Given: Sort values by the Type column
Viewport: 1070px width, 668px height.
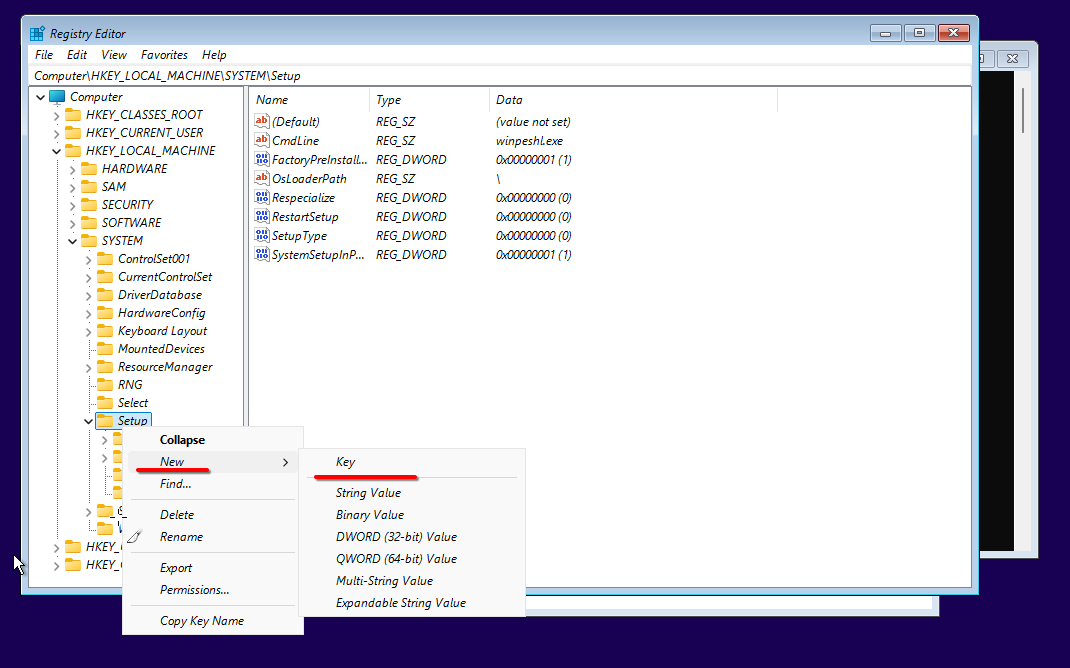Looking at the screenshot, I should pyautogui.click(x=429, y=100).
